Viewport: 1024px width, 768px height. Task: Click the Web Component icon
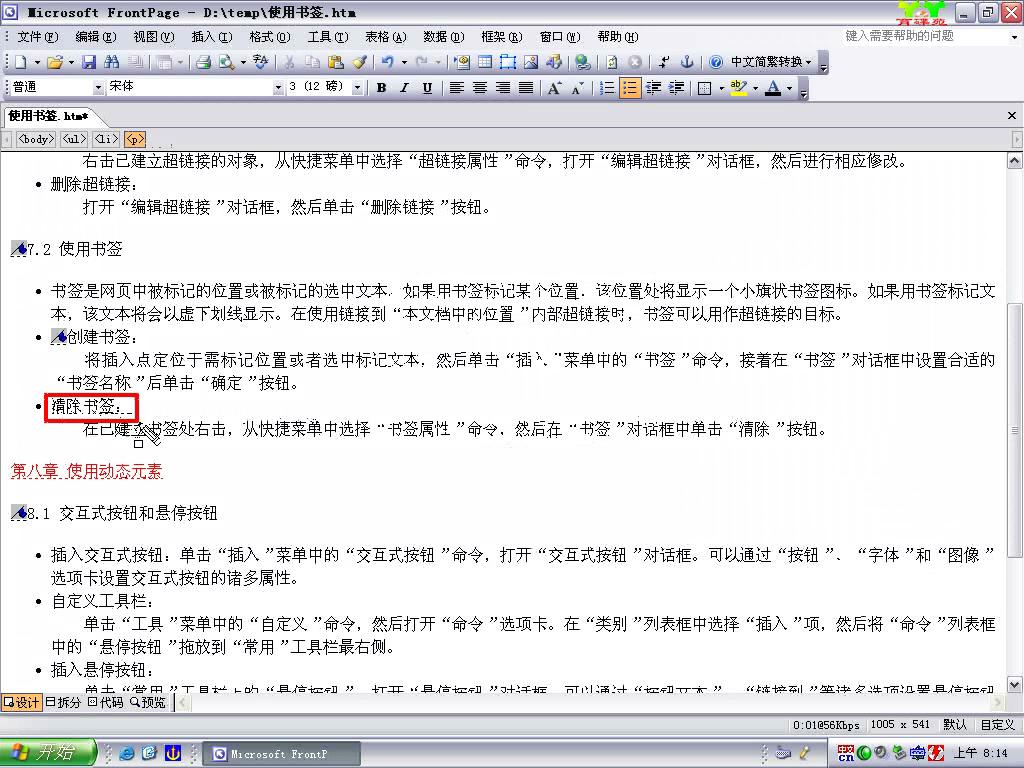point(462,62)
